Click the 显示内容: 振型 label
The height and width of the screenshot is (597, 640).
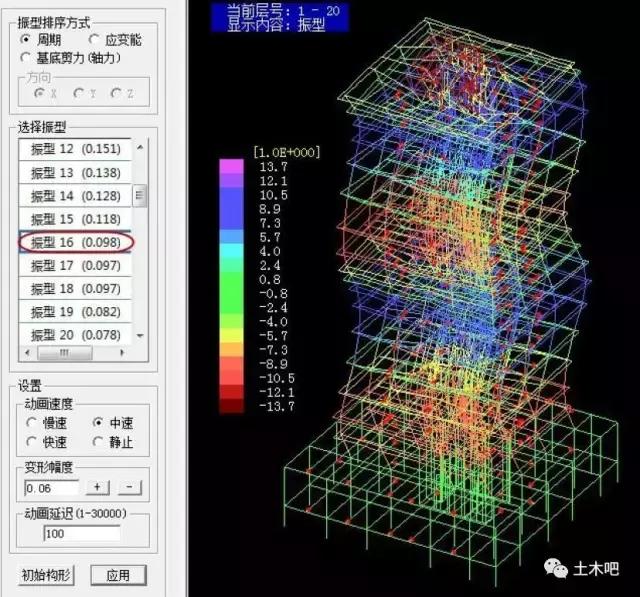tap(276, 25)
